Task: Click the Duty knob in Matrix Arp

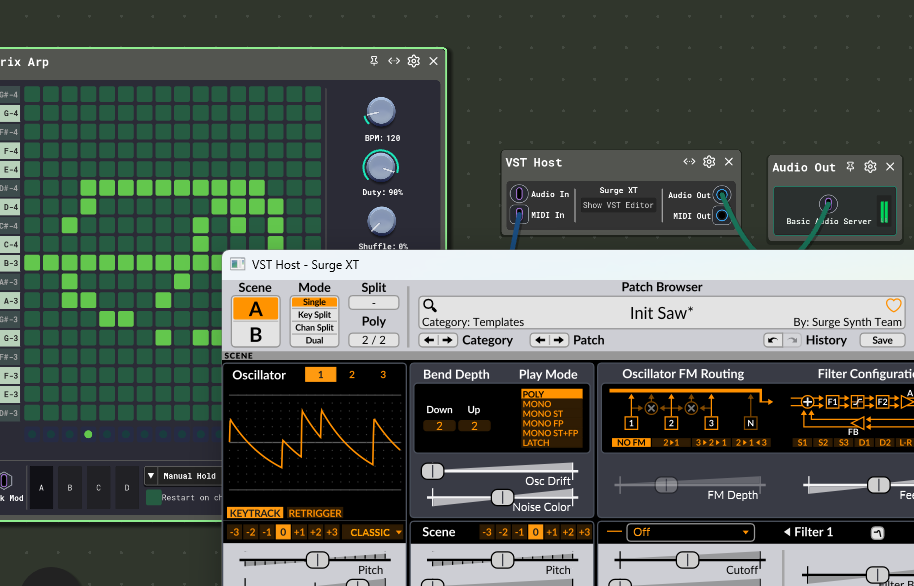Action: coord(380,166)
